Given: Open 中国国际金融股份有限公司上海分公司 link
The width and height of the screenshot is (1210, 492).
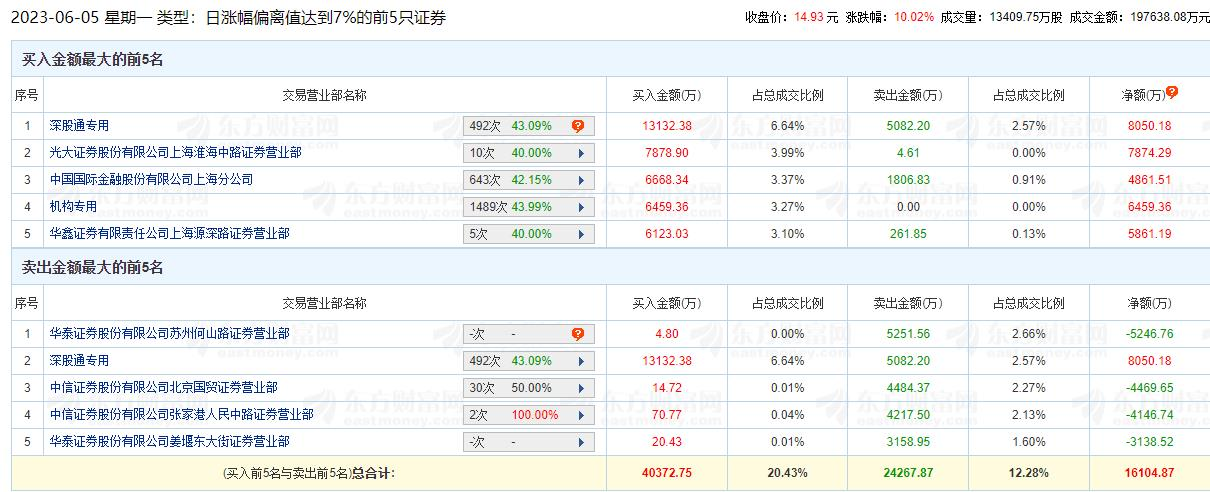Looking at the screenshot, I should 151,180.
